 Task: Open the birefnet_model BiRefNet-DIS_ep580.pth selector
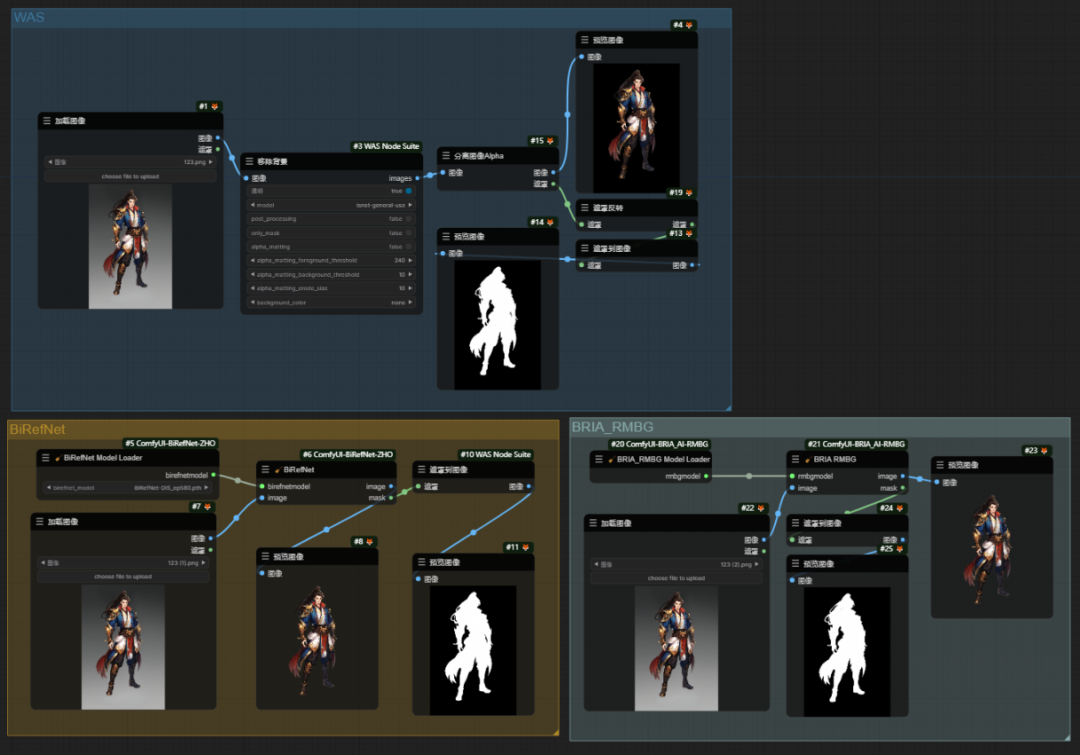(127, 488)
